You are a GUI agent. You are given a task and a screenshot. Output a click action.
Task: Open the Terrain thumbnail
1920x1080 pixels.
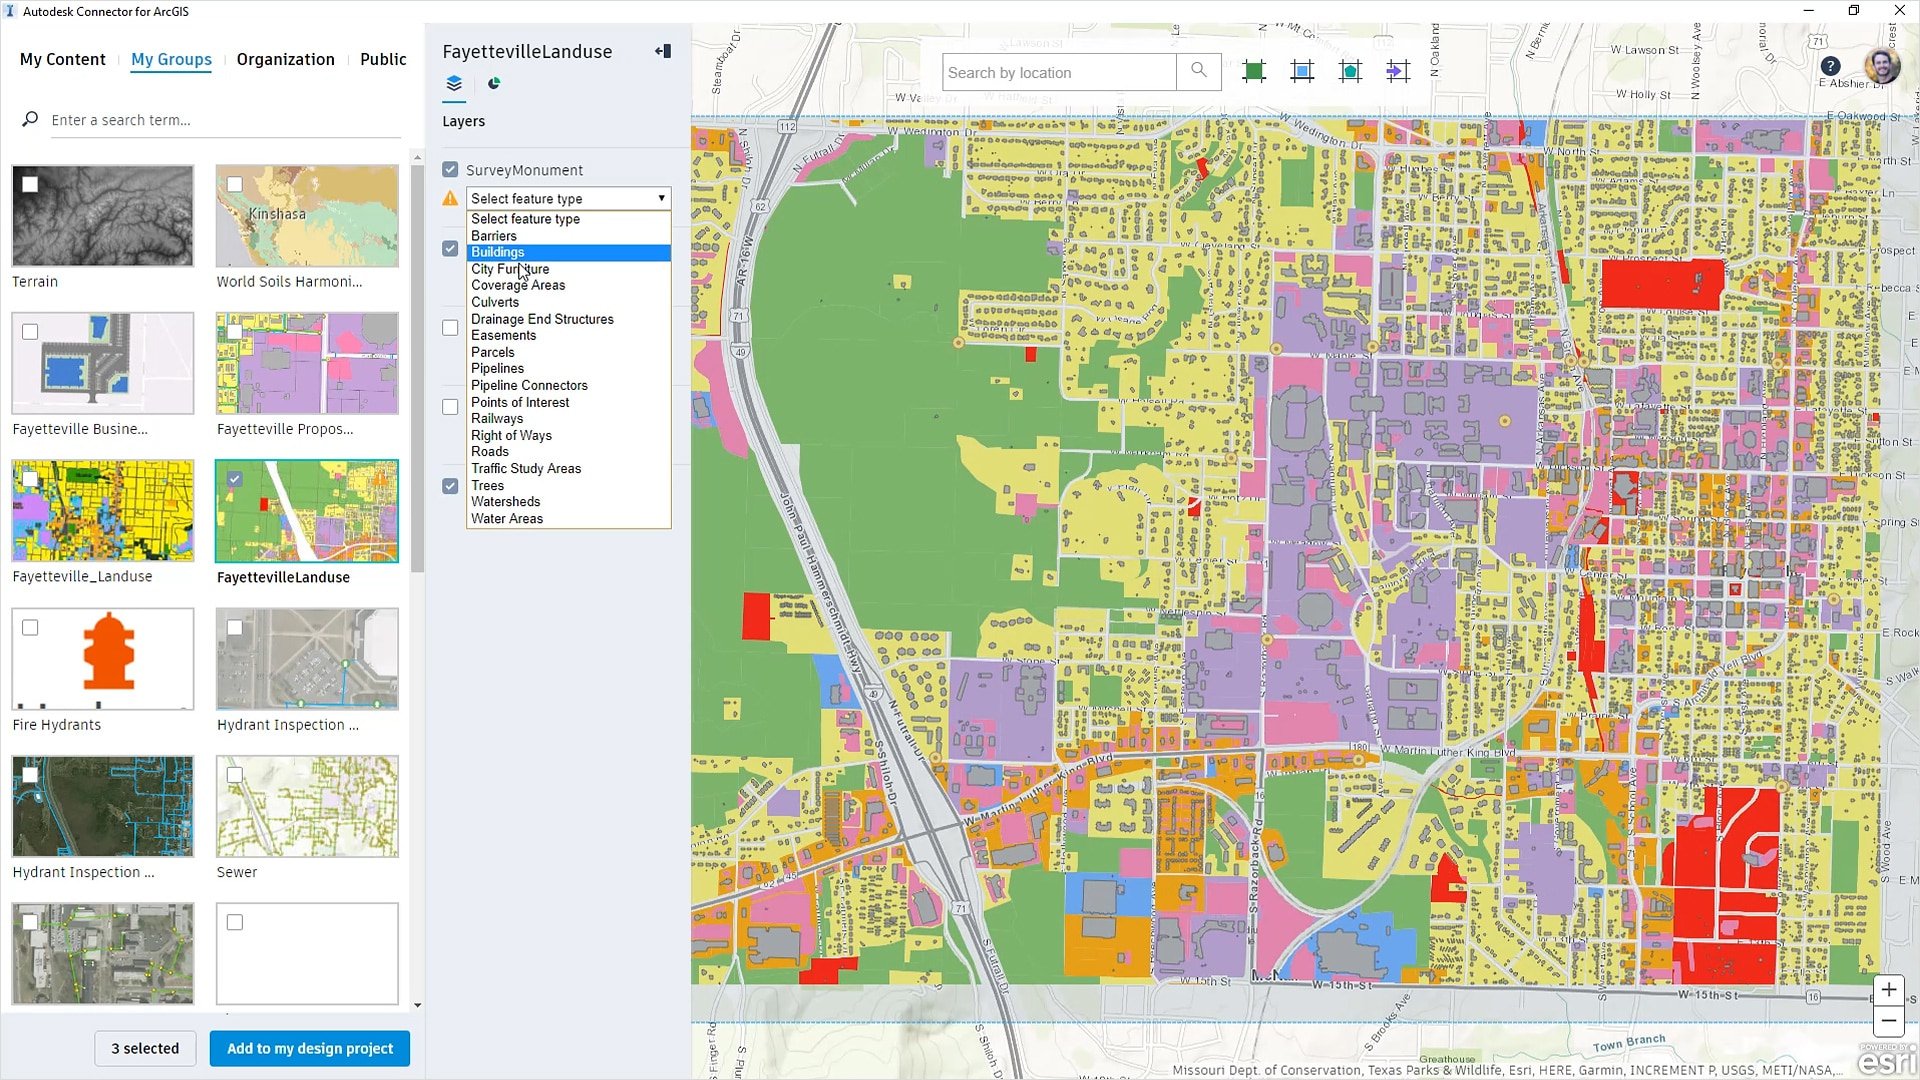[x=103, y=216]
